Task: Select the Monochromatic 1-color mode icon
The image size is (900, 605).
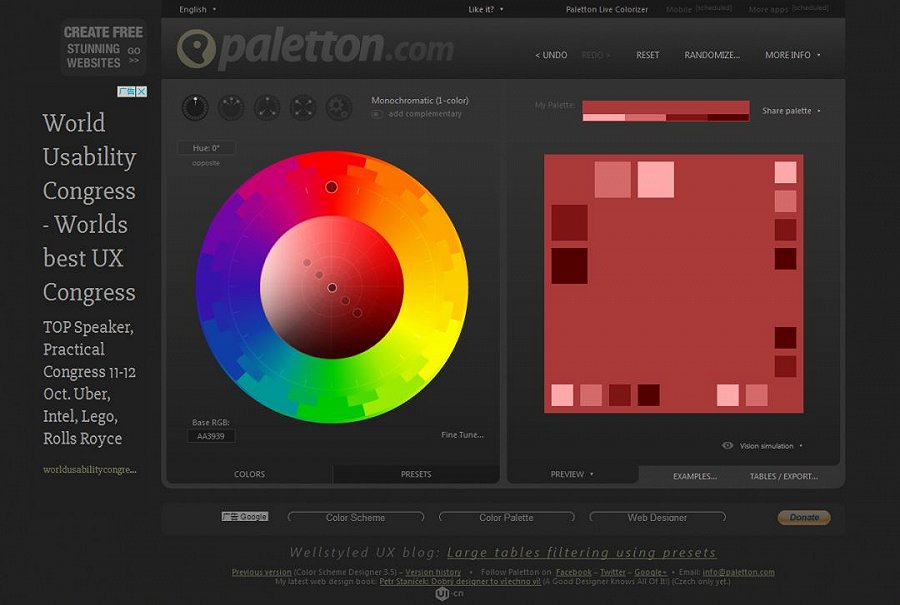Action: pos(195,107)
